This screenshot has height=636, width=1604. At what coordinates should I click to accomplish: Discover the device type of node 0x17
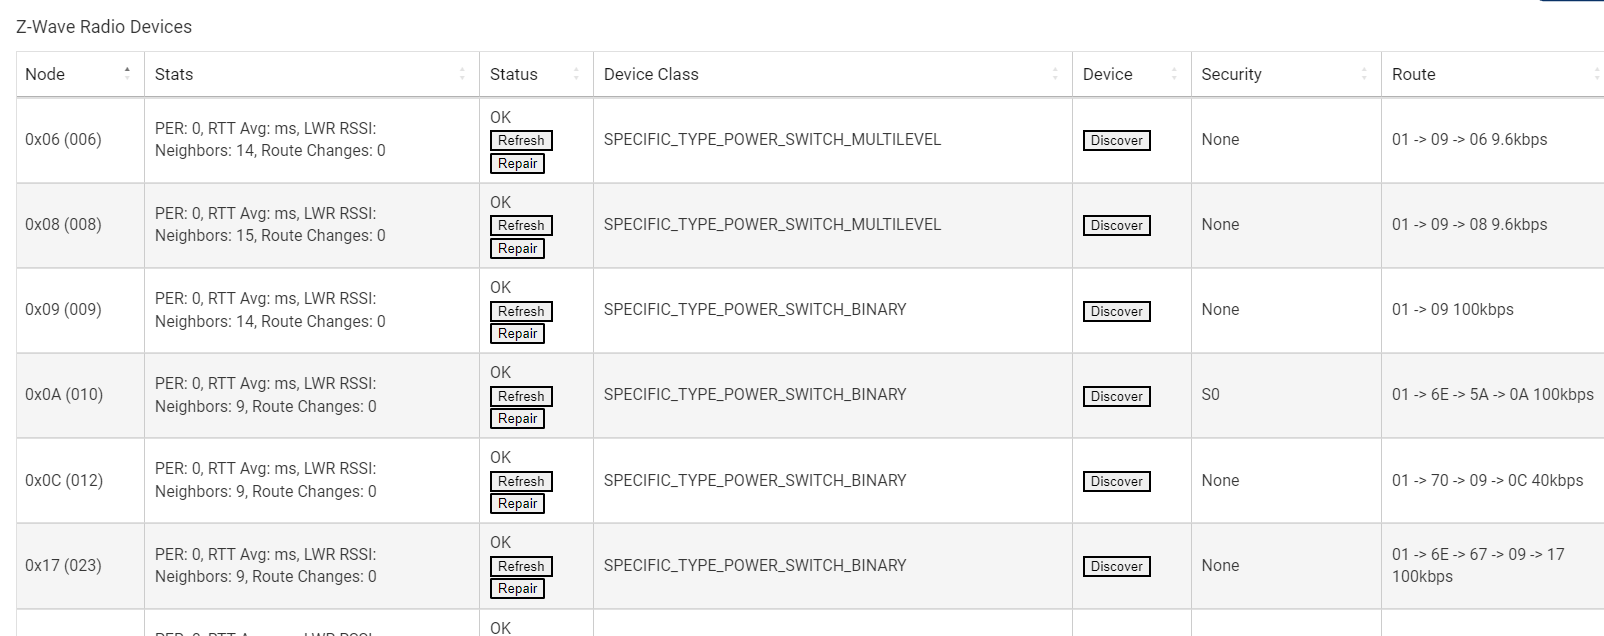[1115, 566]
